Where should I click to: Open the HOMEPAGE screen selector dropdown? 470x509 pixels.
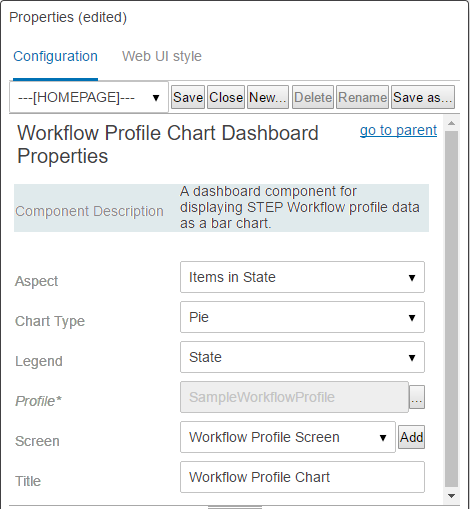89,97
